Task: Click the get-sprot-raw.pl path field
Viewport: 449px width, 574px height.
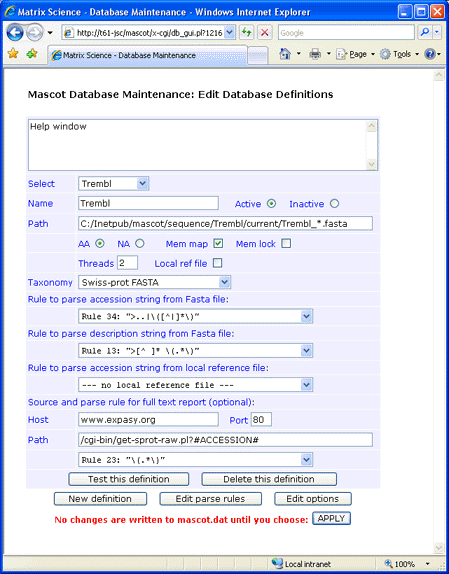Action: click(225, 440)
